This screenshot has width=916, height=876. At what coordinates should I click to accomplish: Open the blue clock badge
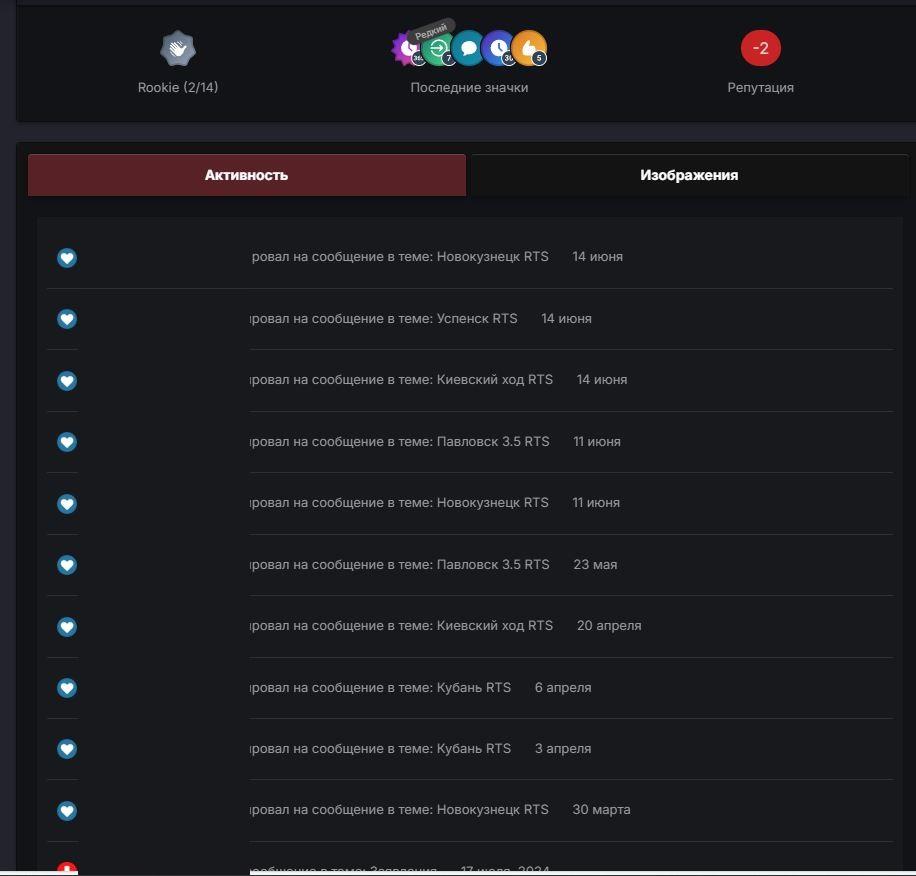[x=498, y=48]
